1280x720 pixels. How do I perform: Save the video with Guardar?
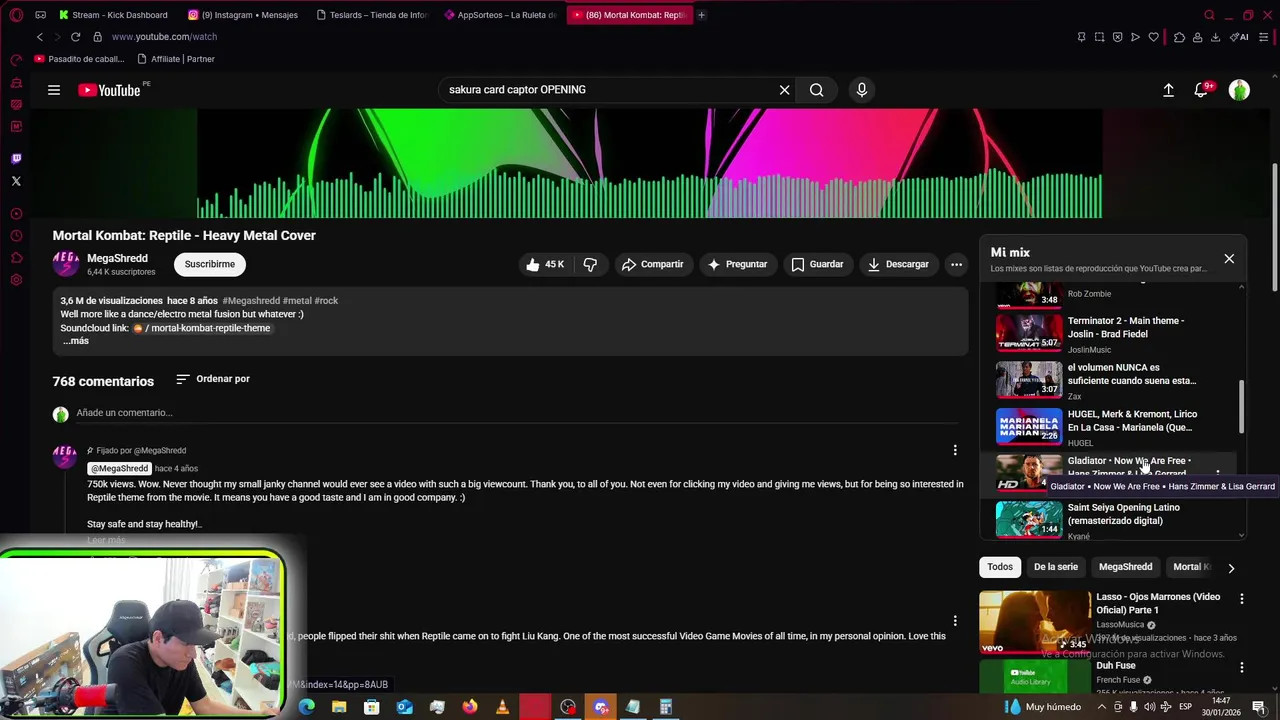(817, 264)
